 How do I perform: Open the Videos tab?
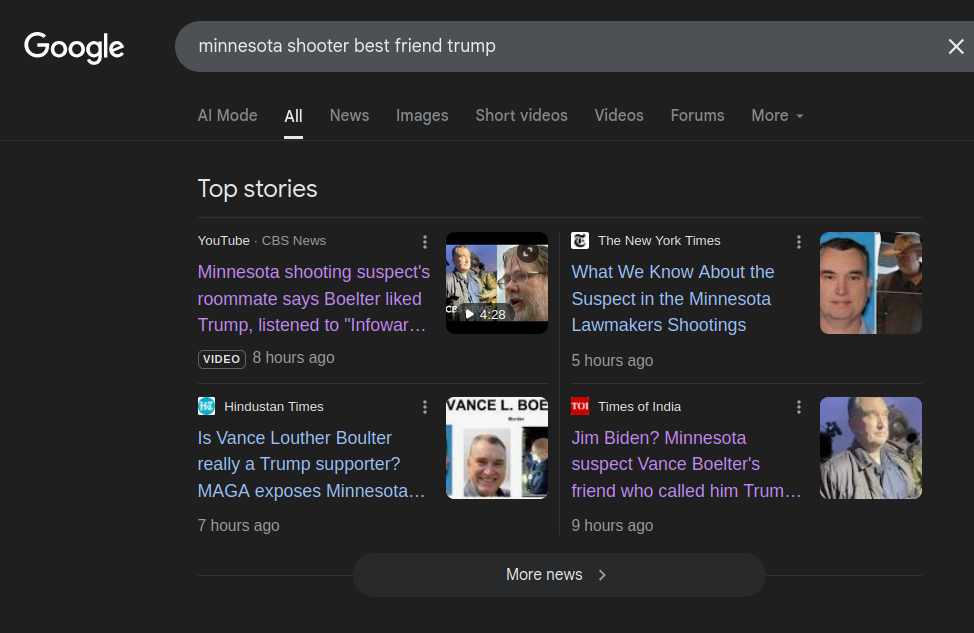(x=619, y=116)
